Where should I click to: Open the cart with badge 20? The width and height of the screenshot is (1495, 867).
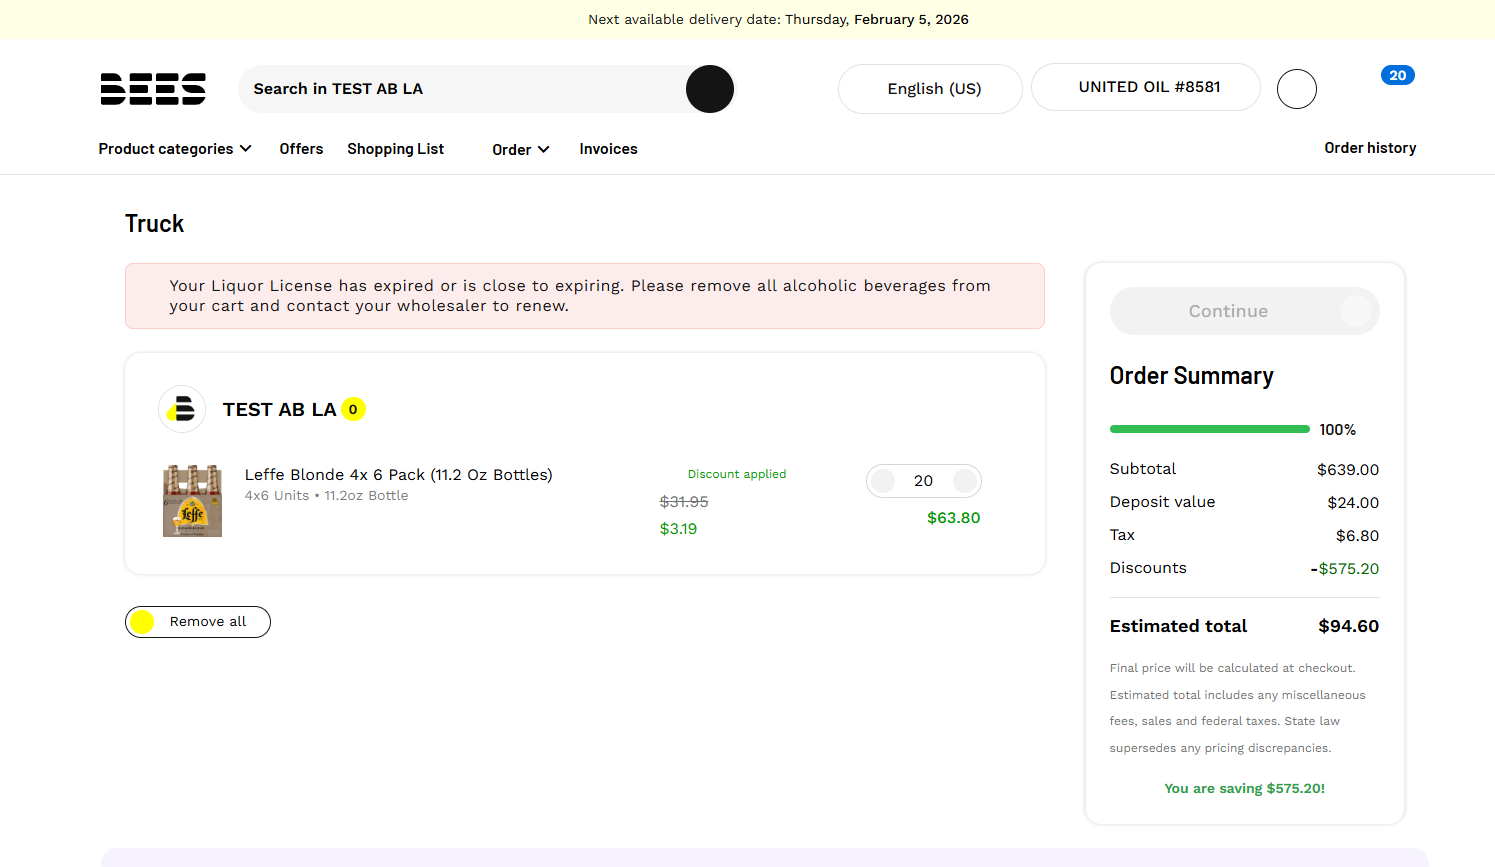point(1397,76)
